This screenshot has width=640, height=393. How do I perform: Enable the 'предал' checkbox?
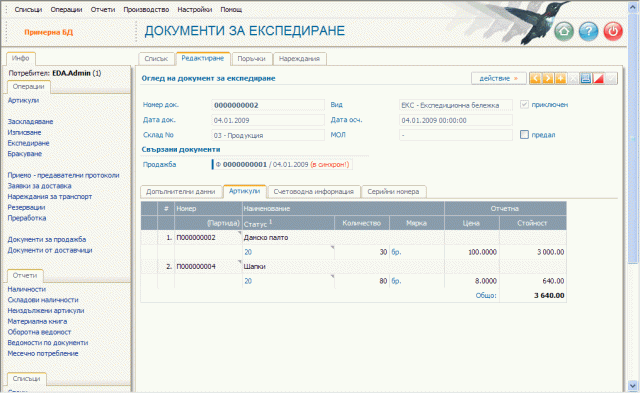(x=524, y=135)
